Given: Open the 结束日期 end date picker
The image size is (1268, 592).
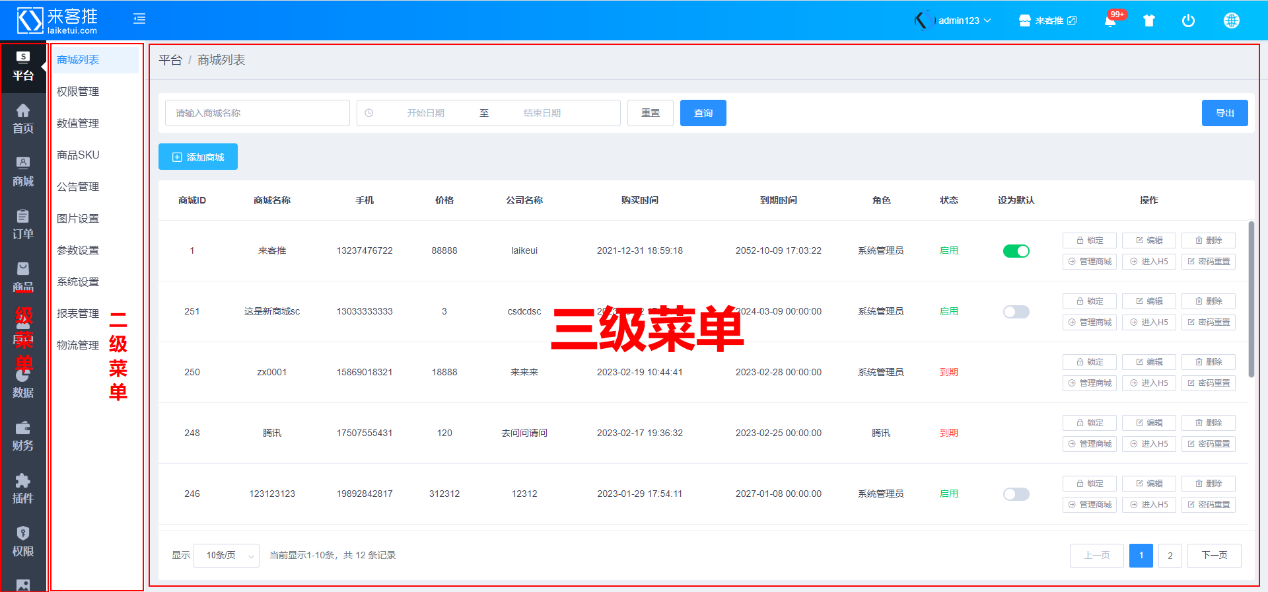Looking at the screenshot, I should (542, 113).
